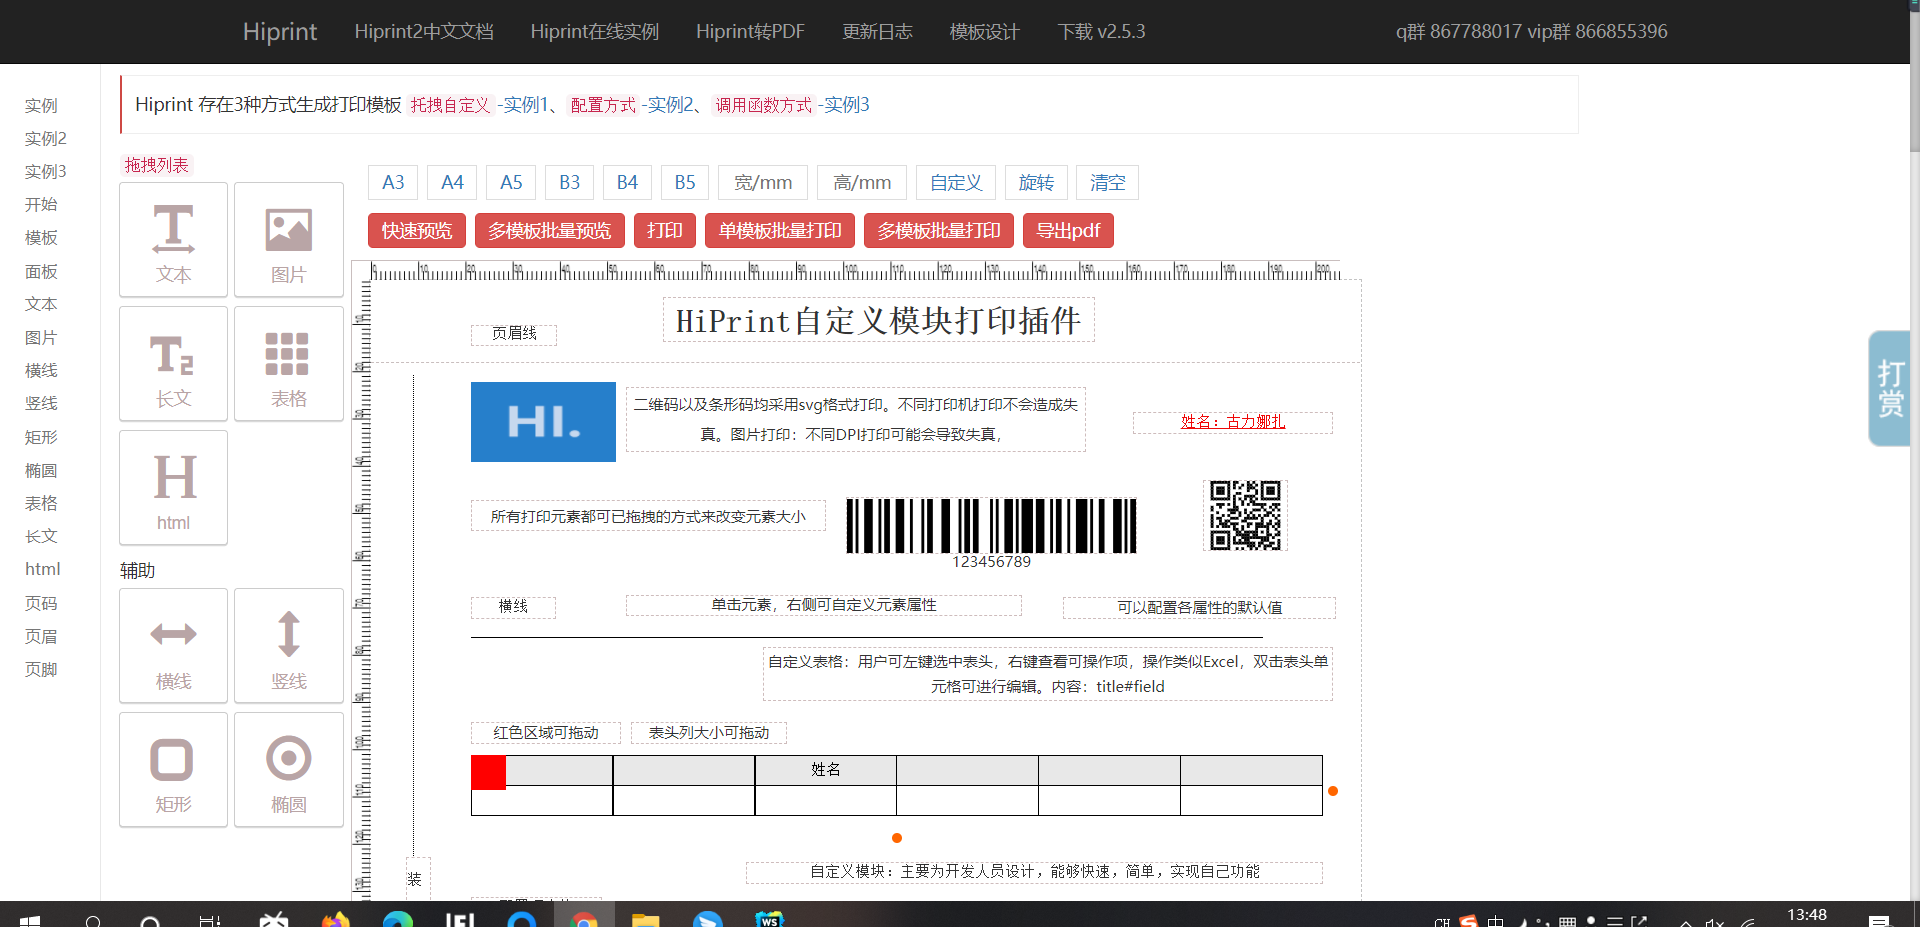The height and width of the screenshot is (927, 1920).
Task: Open the 打赏 floating side button
Action: coord(1889,388)
